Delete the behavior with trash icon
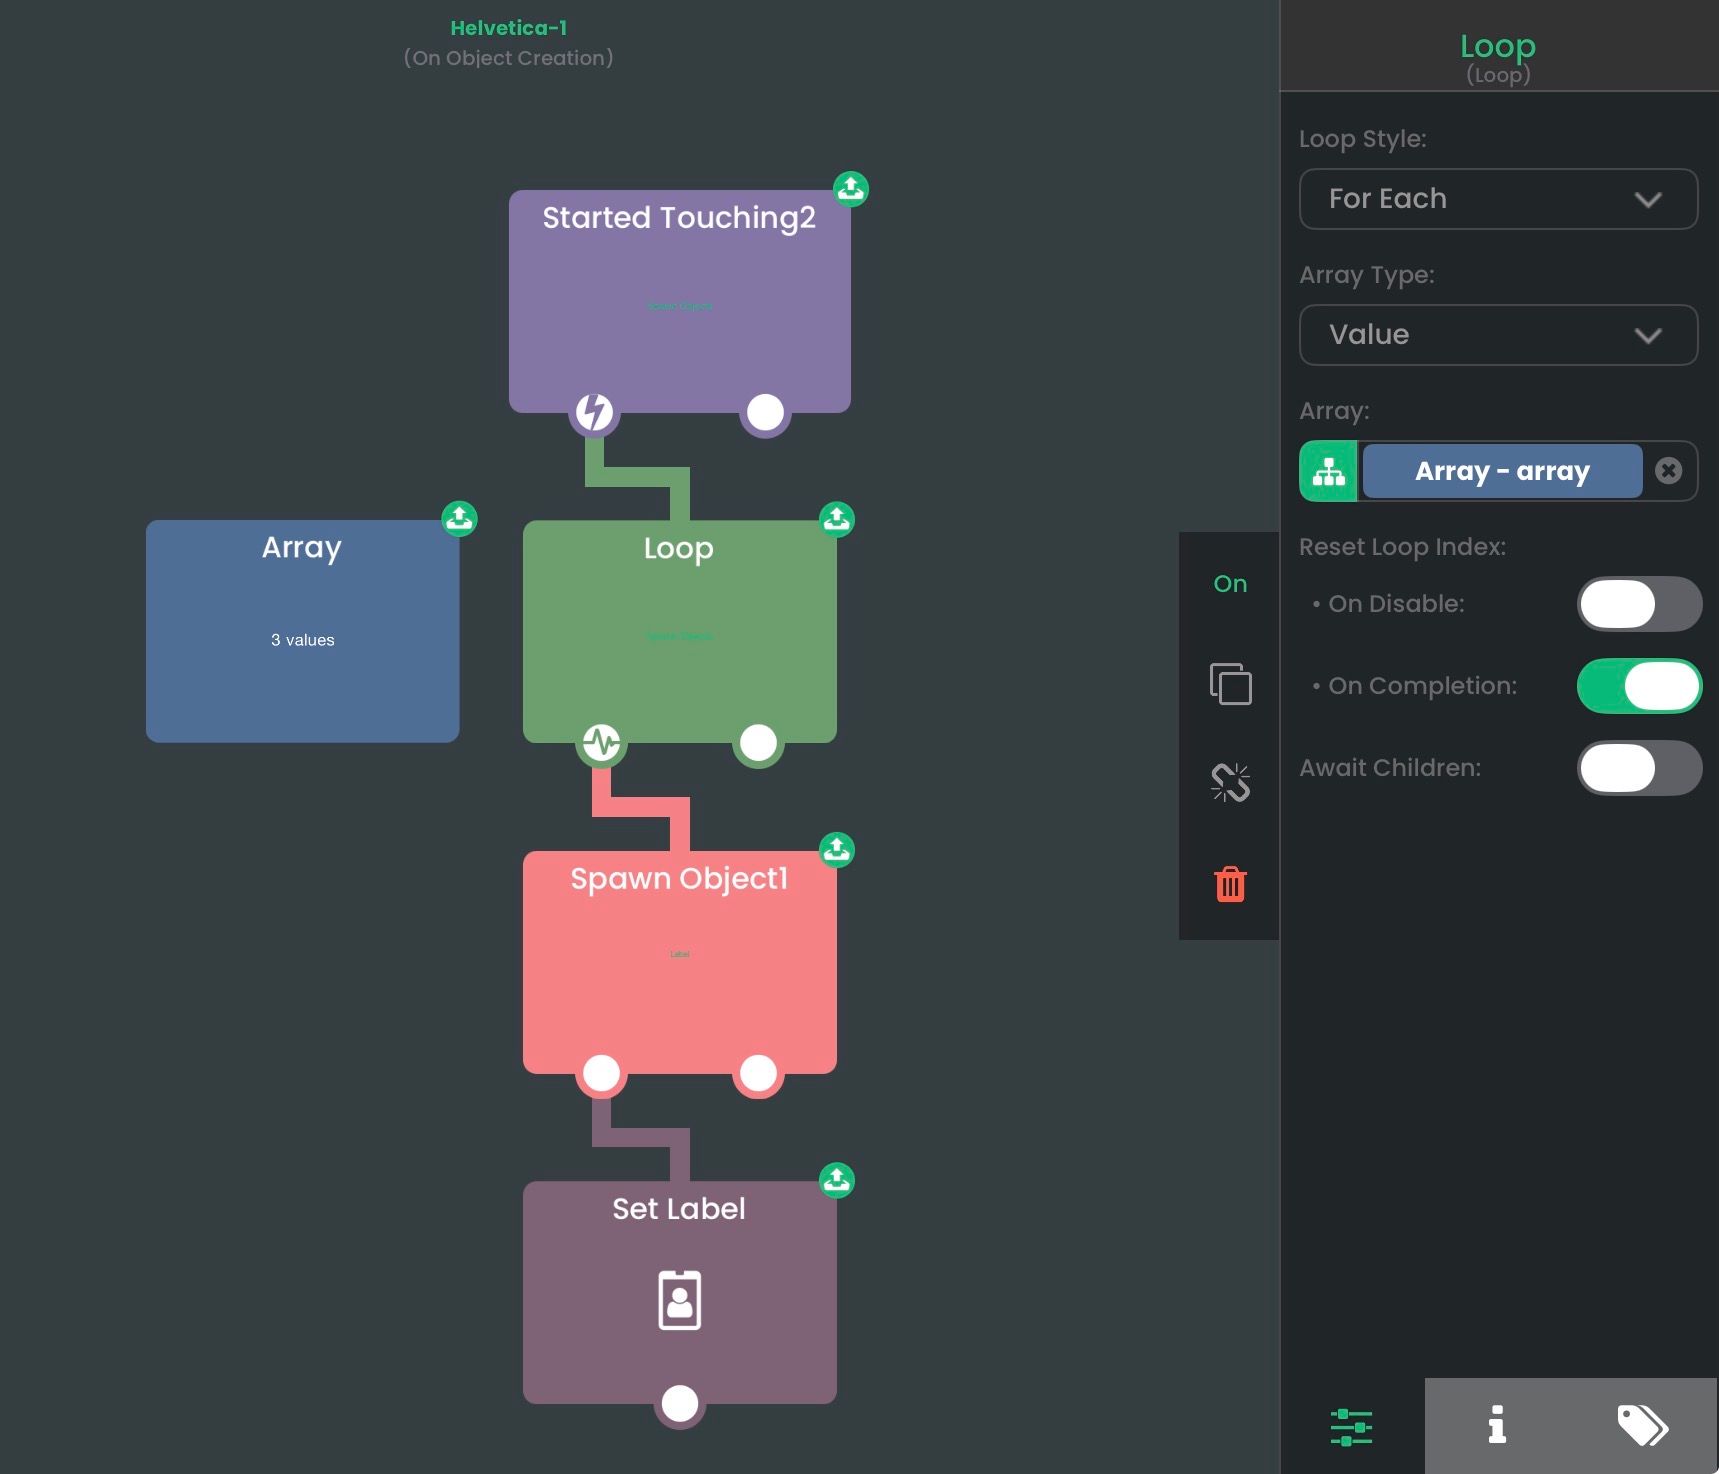This screenshot has height=1474, width=1719. point(1230,885)
